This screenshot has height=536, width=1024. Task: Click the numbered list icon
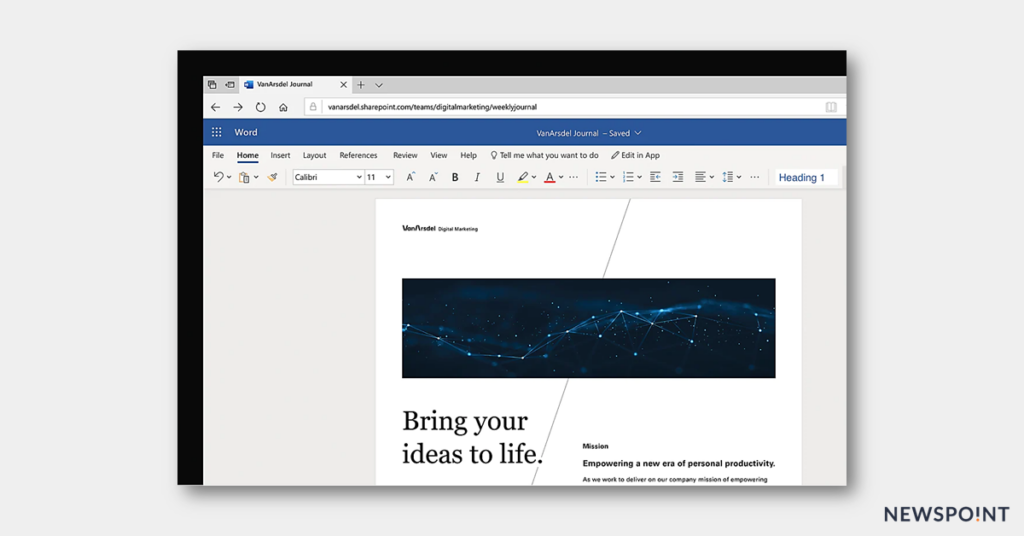[x=628, y=177]
